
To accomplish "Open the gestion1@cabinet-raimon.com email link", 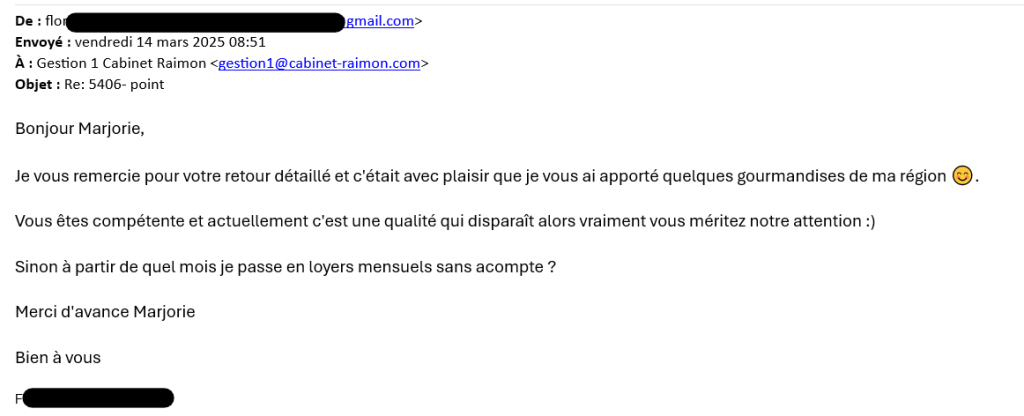I will point(319,63).
